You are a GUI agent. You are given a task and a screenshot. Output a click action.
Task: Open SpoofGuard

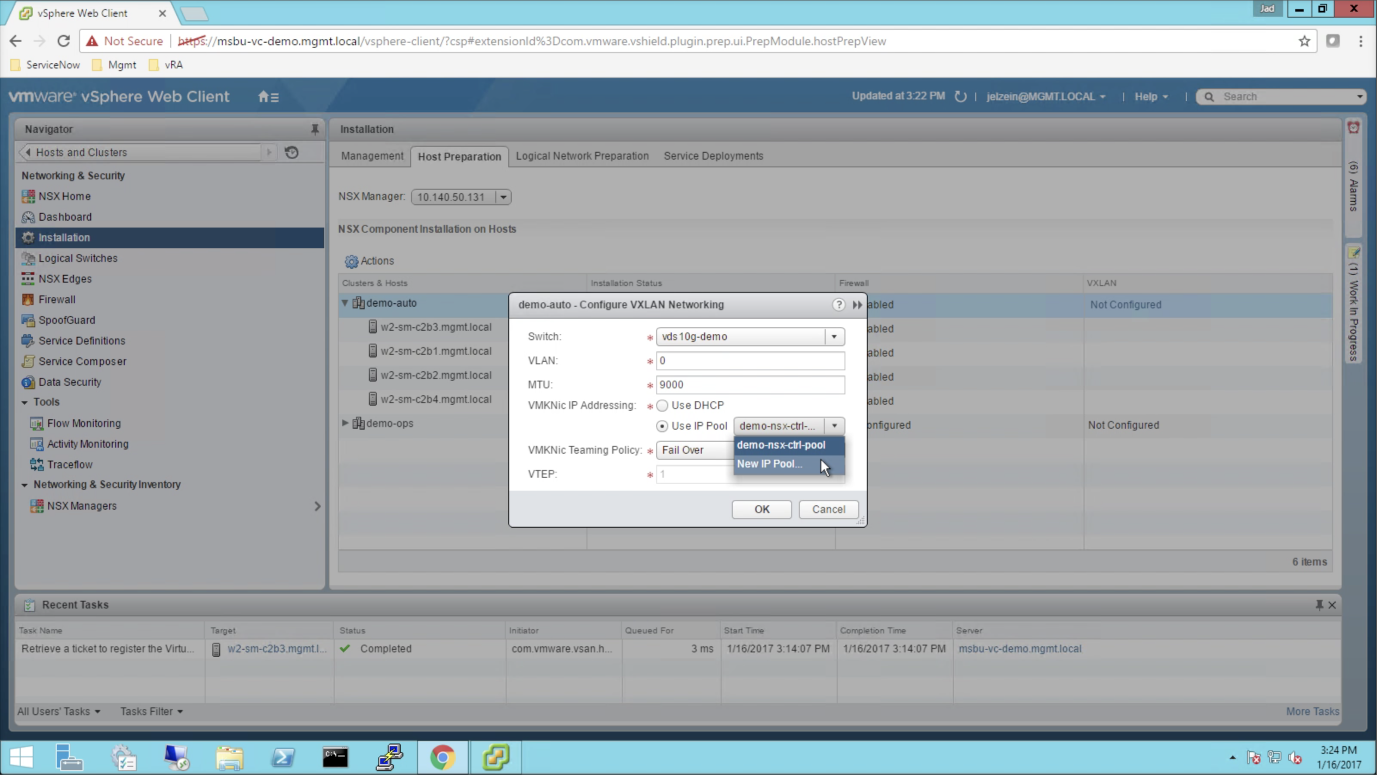[x=67, y=320]
